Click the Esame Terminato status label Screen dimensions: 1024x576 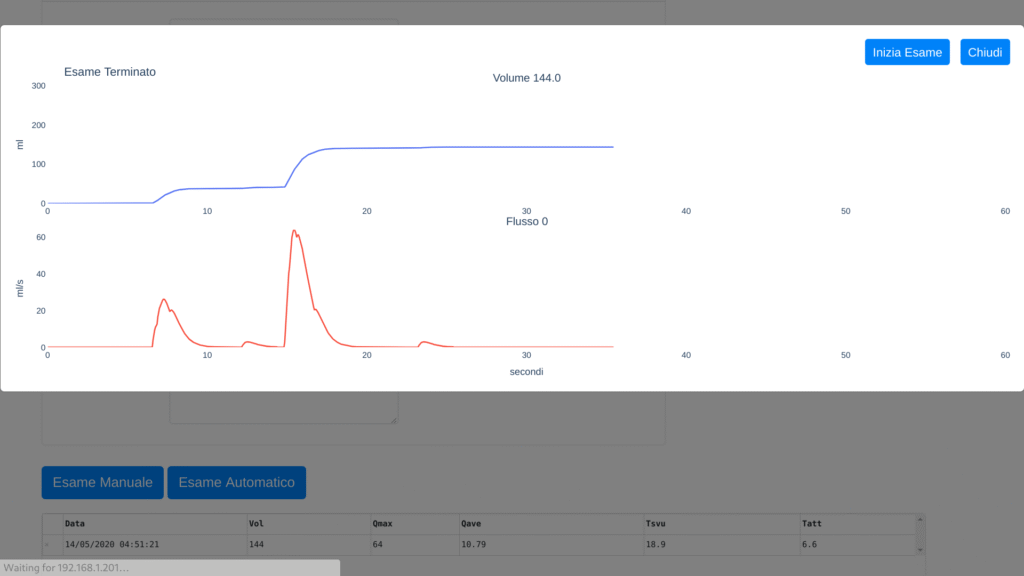click(x=110, y=71)
